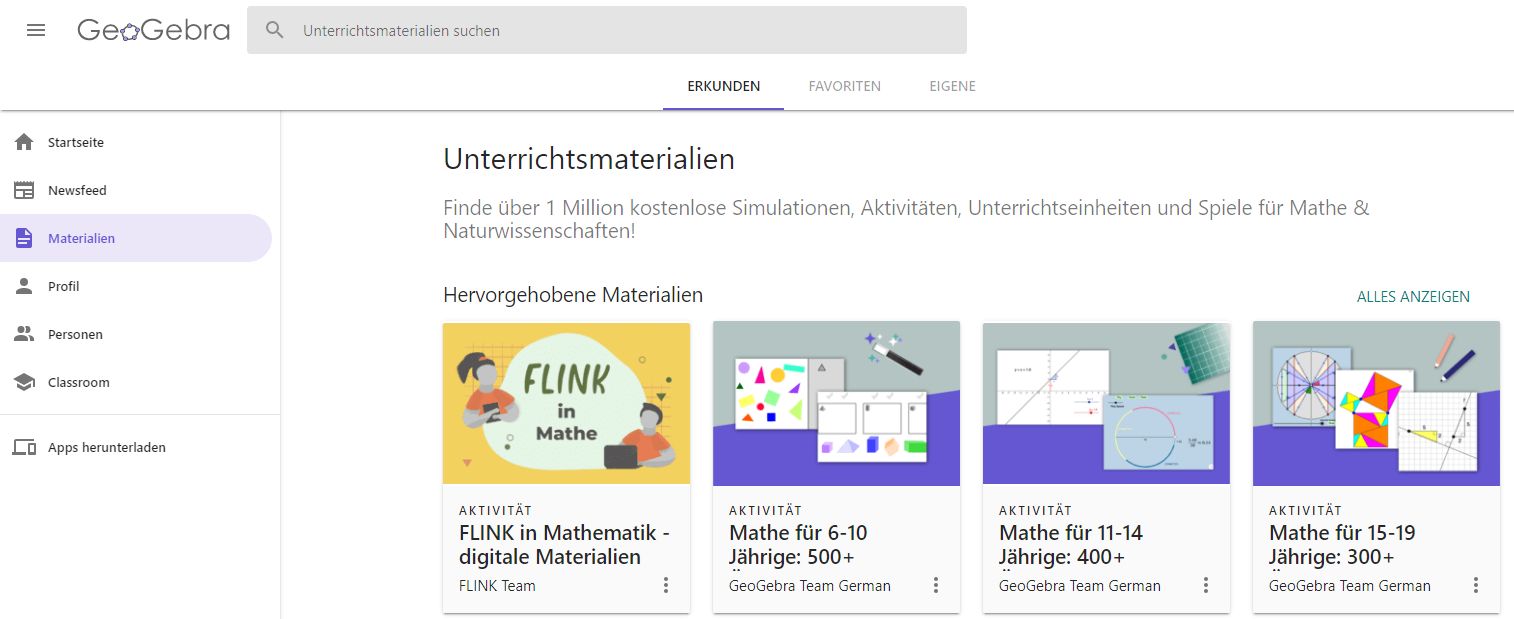This screenshot has height=619, width=1514.
Task: Open Classroom from the sidebar
Action: tap(136, 382)
